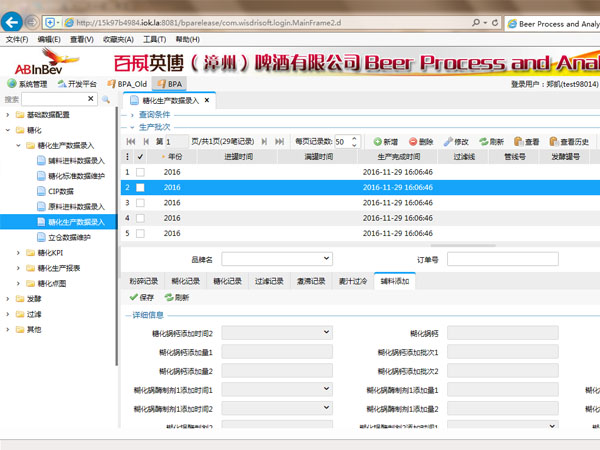Click the 订单号 input field
The image size is (600, 450).
(x=502, y=259)
